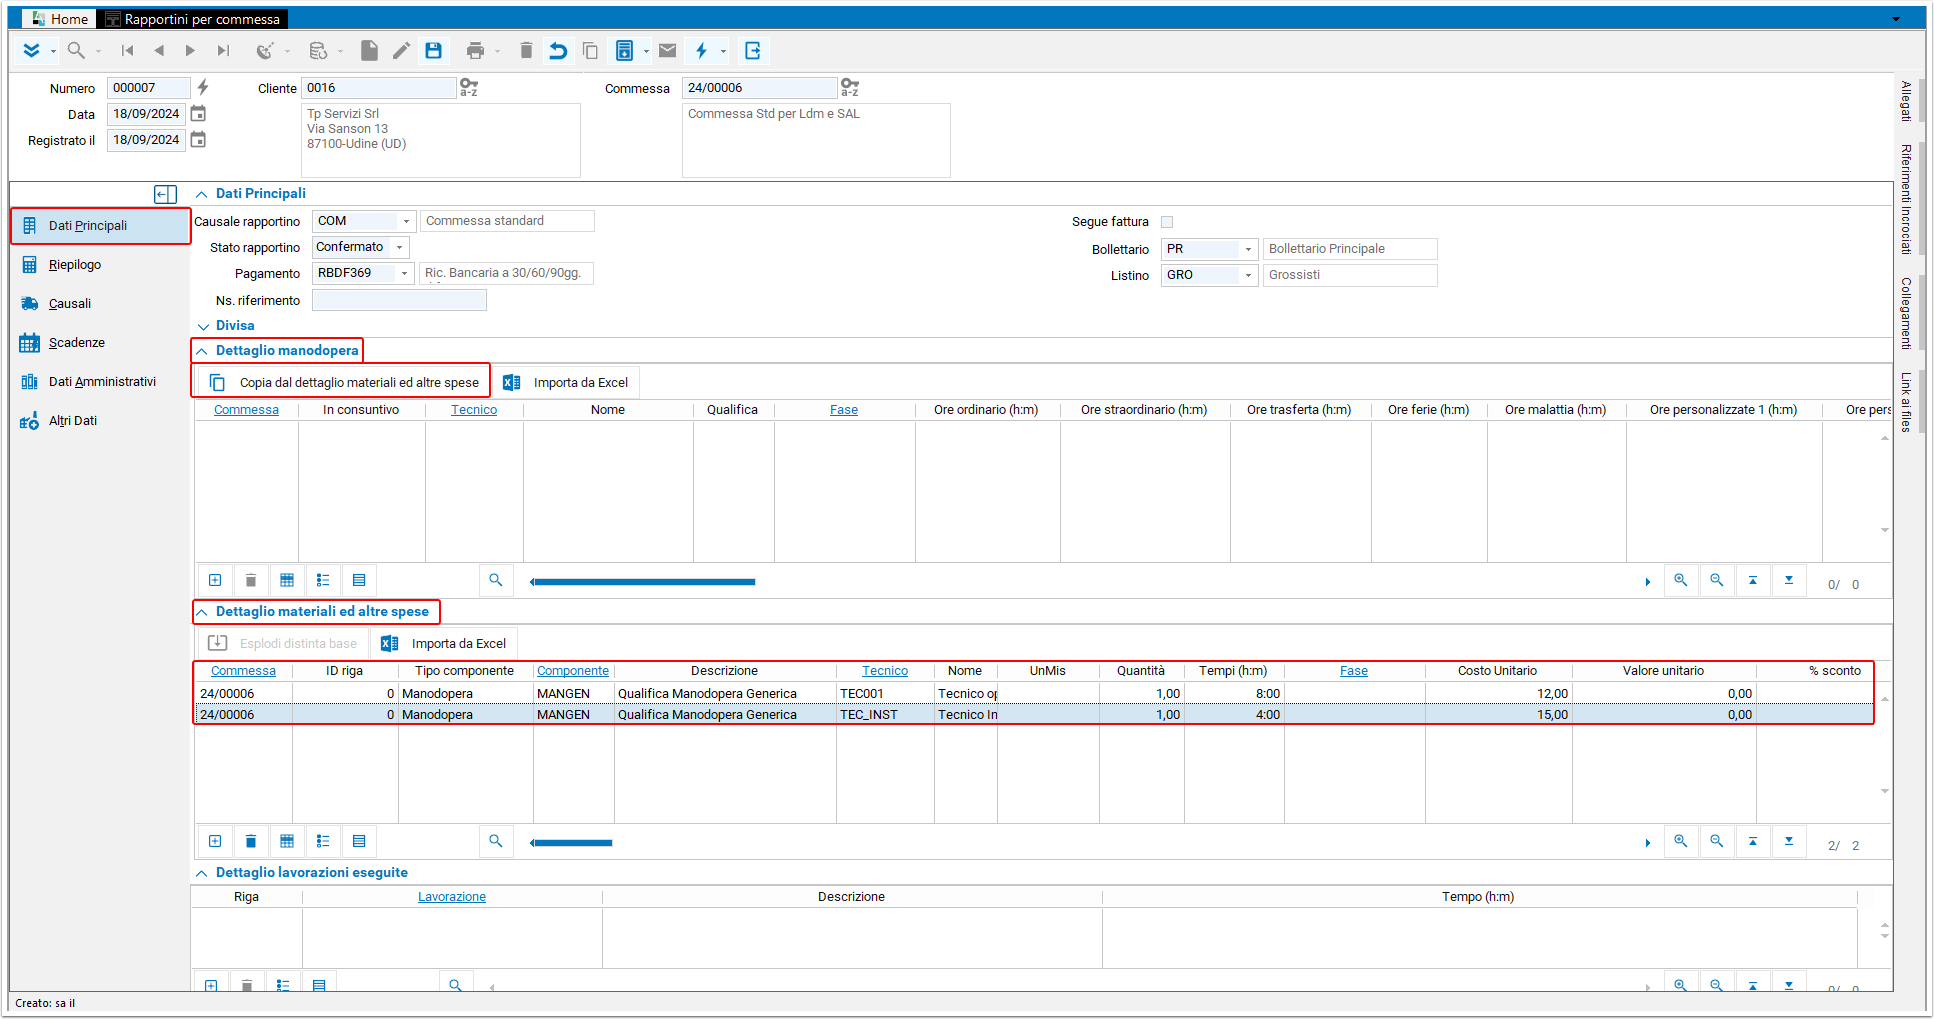This screenshot has width=1934, height=1019.
Task: Create a new document in toolbar
Action: (x=369, y=50)
